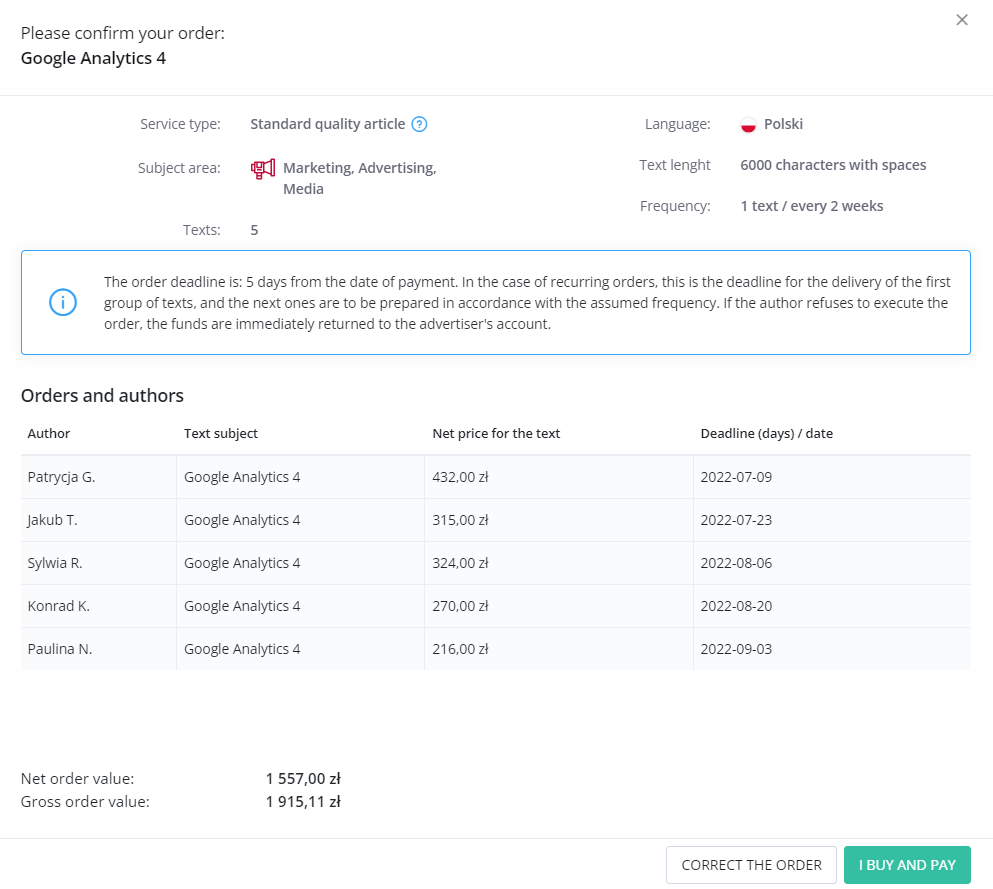This screenshot has height=889, width=993.
Task: Click the Gross order value label
Action: 85,802
